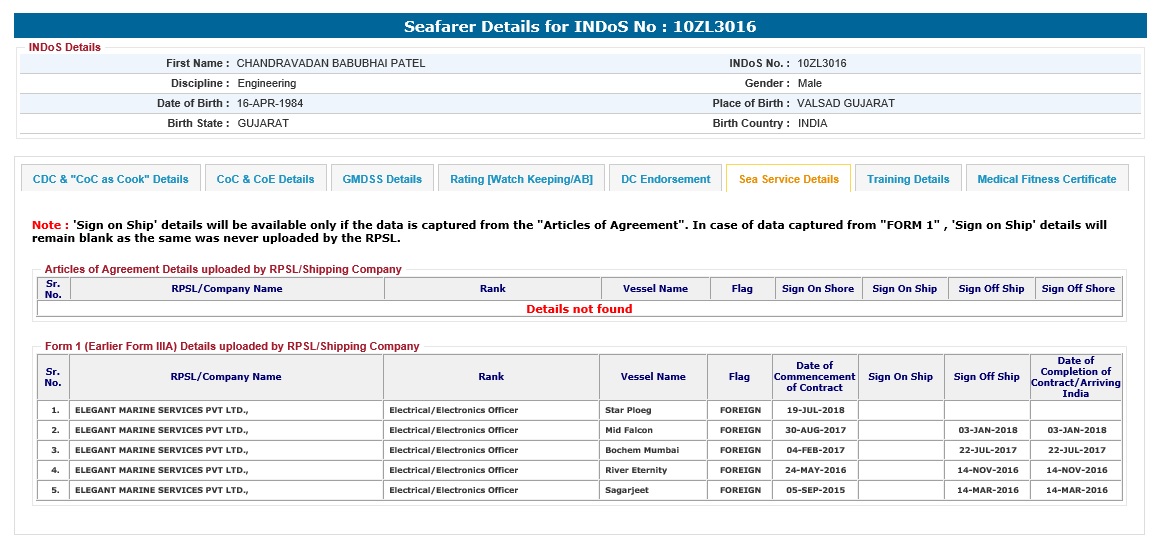Click the Sign On Shore column header
Screen dimensions: 1160x556
click(x=817, y=289)
